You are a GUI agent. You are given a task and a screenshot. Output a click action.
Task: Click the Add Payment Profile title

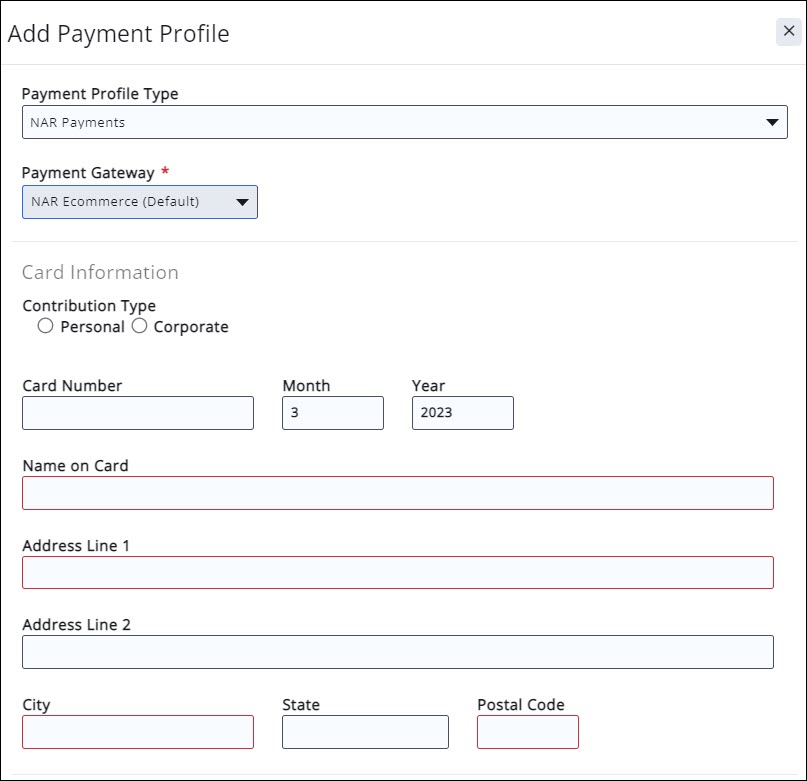pos(119,34)
